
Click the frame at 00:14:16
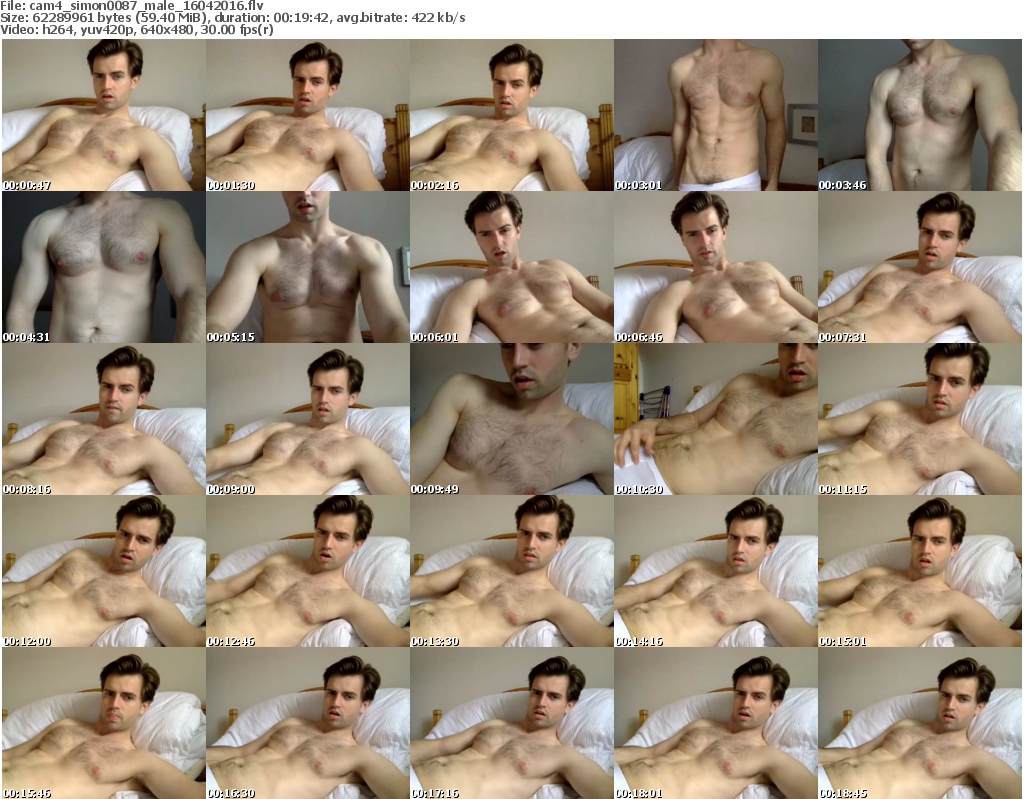coord(716,572)
